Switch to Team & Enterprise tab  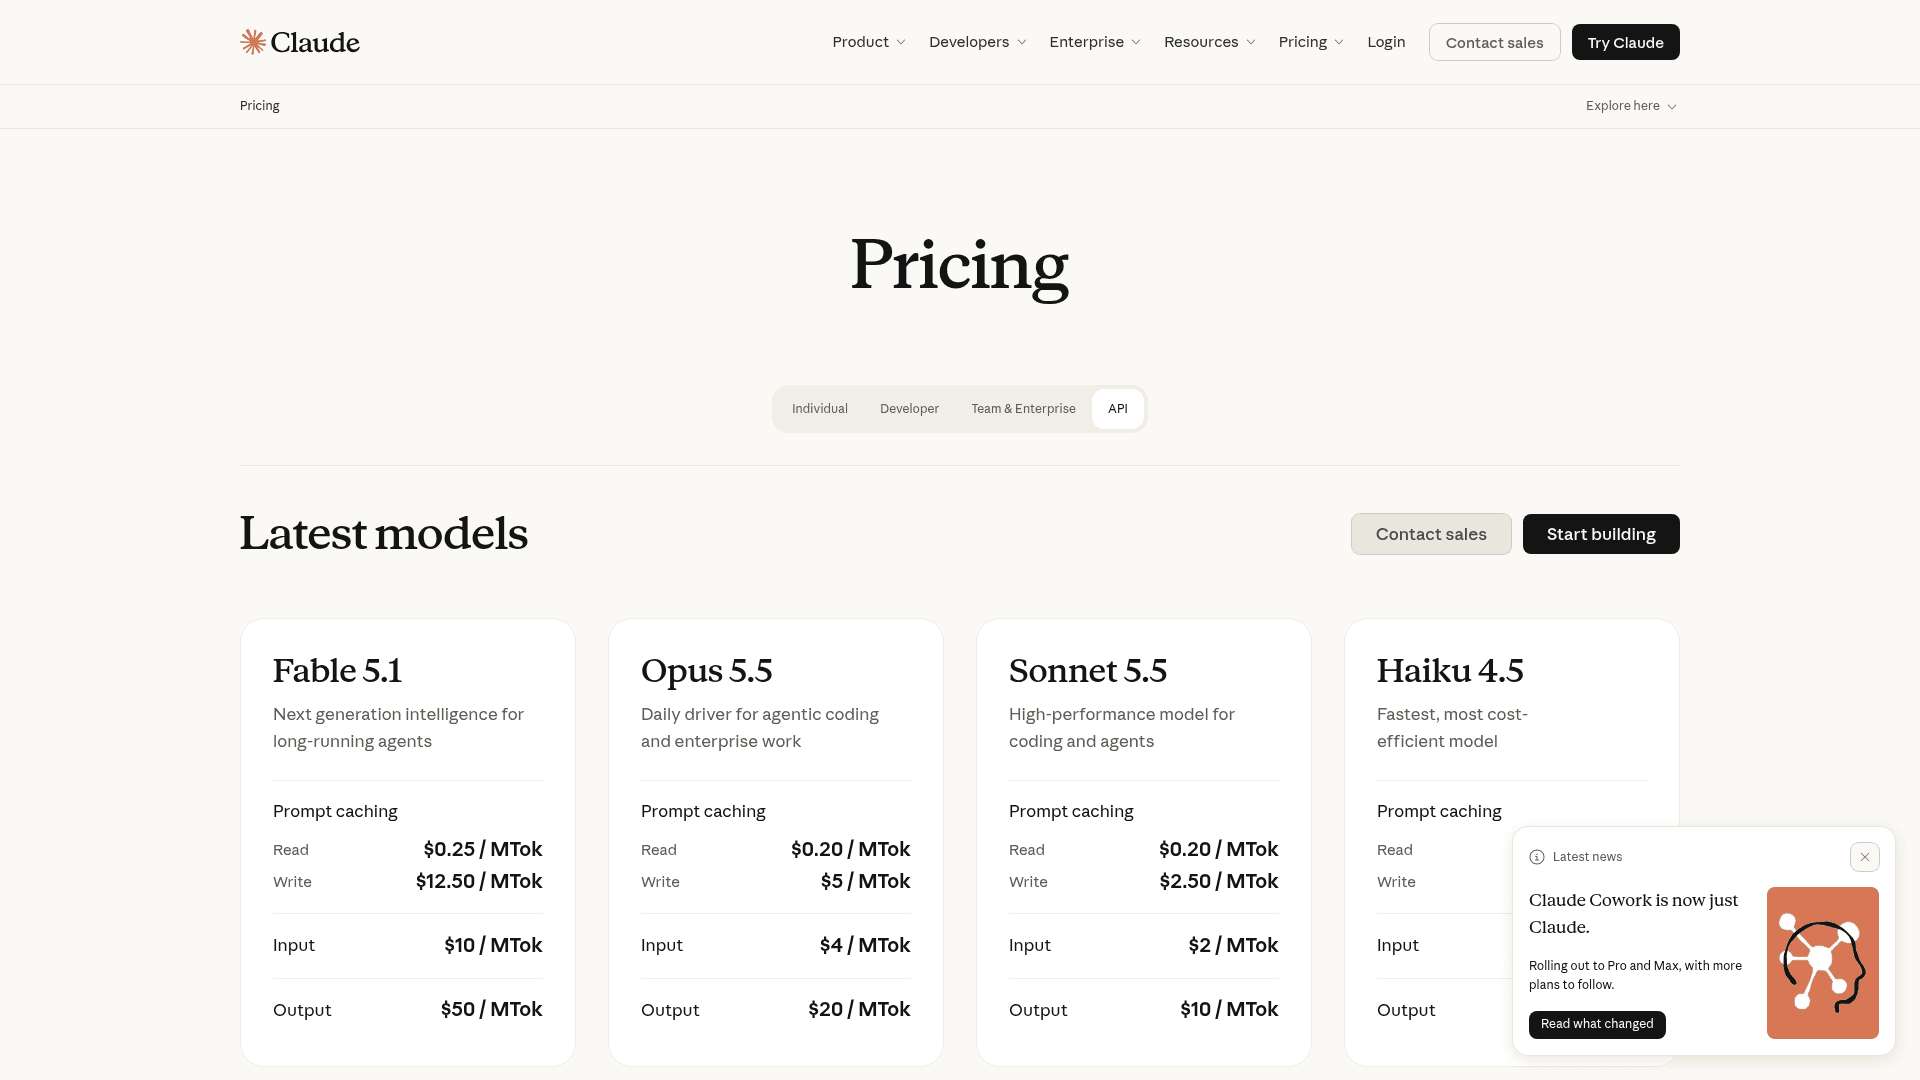tap(1023, 409)
